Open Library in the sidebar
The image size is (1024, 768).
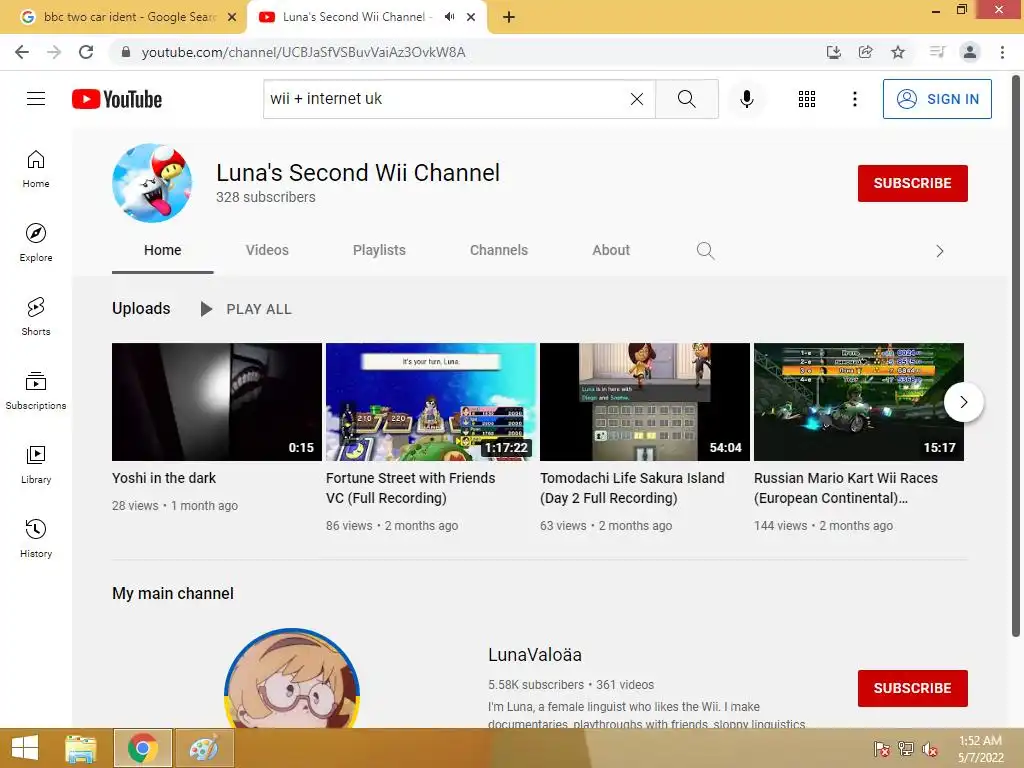(36, 464)
